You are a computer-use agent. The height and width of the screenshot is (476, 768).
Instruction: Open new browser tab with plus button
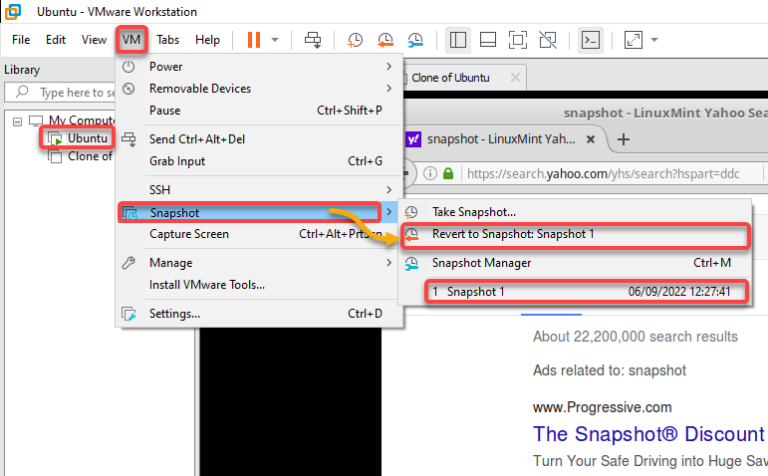[x=623, y=139]
